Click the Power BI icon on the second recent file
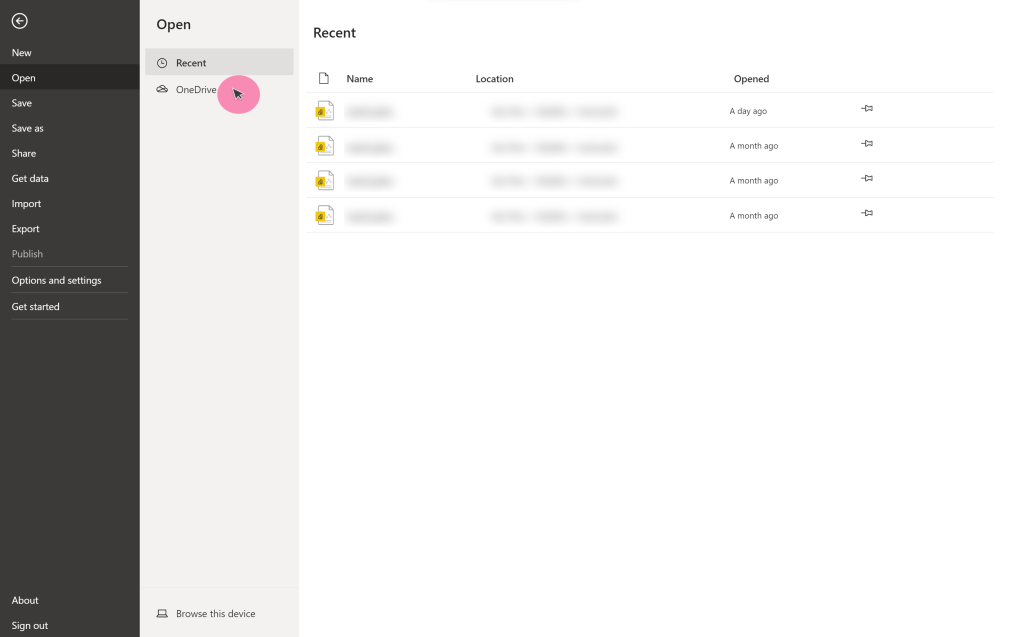Screen dimensions: 1024x637 (x=323, y=145)
